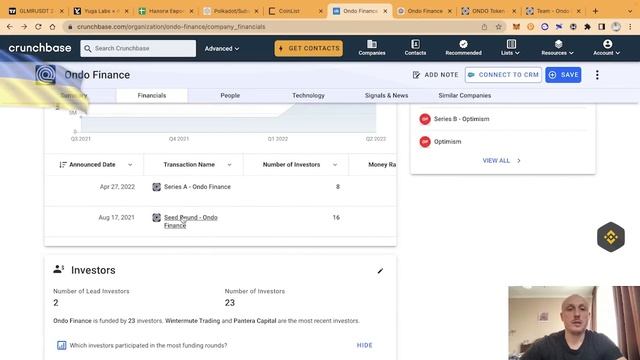Image resolution: width=640 pixels, height=360 pixels.
Task: Open Seed Round - Ondo Finance transaction
Action: 191,221
